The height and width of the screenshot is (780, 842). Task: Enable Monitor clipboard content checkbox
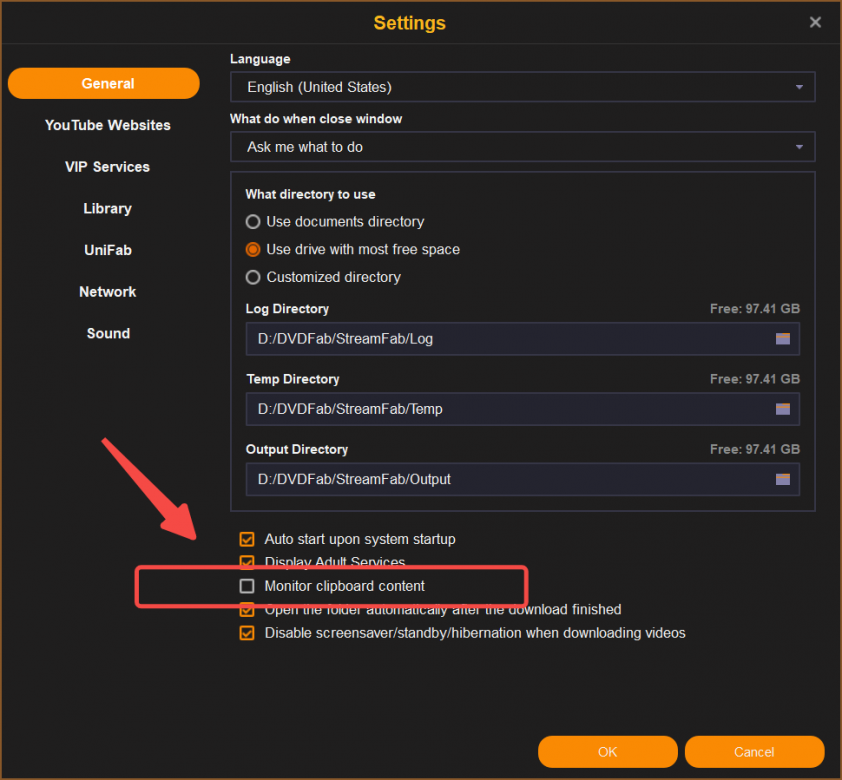click(x=247, y=586)
